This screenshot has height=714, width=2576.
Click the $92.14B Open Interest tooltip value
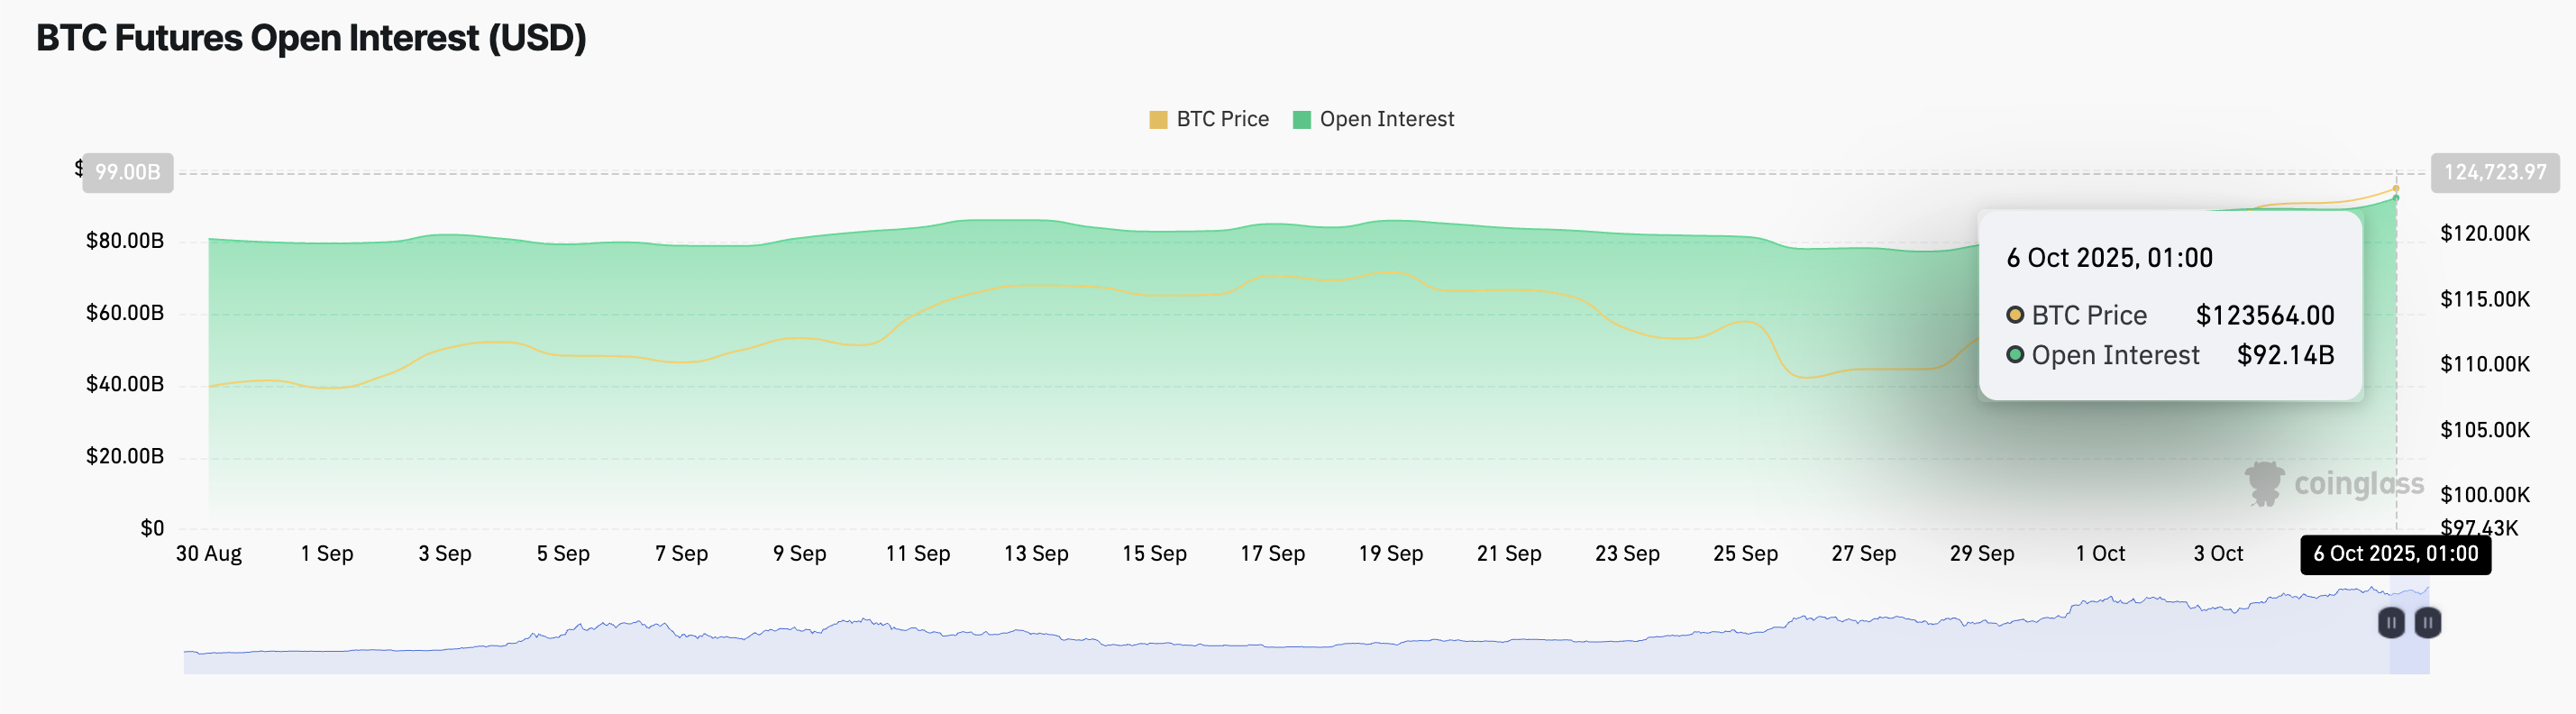tap(2285, 355)
